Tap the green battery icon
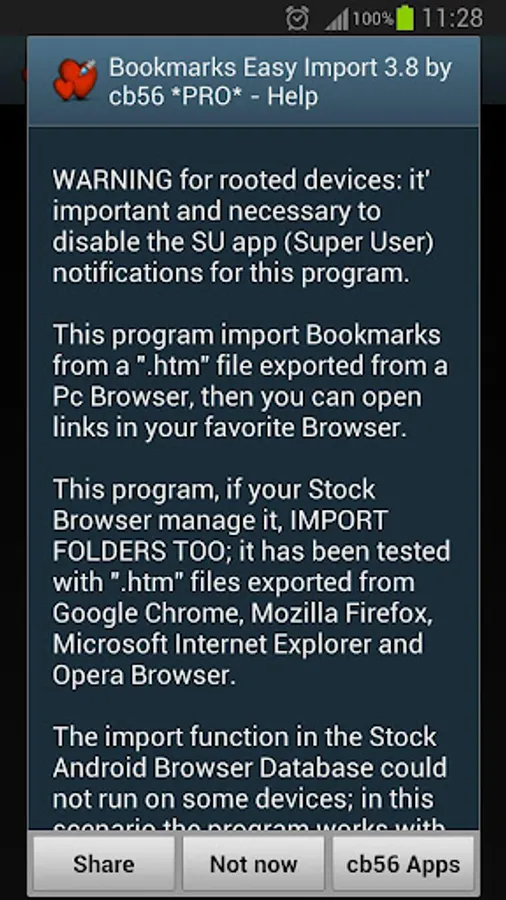 pyautogui.click(x=404, y=18)
